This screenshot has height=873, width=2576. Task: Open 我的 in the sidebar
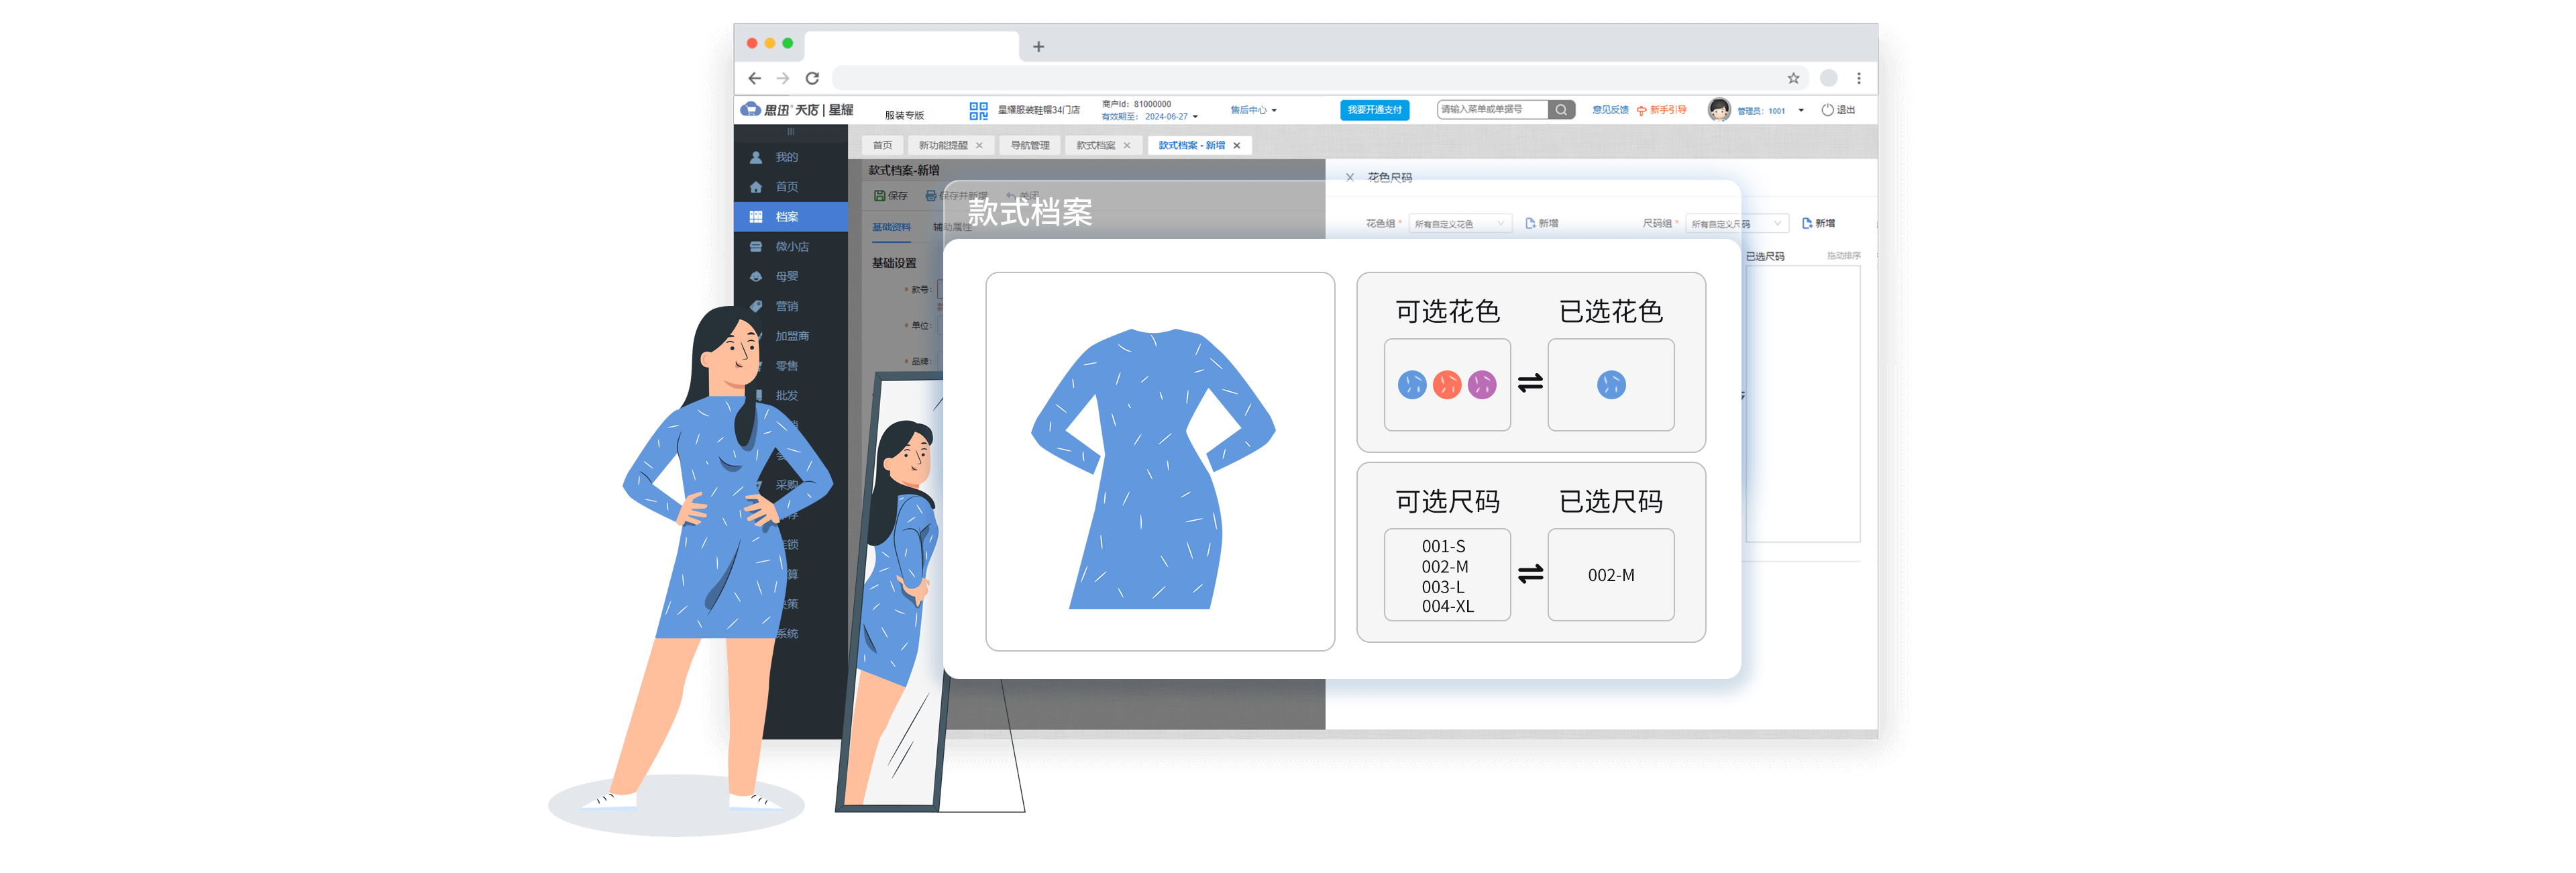coord(786,157)
